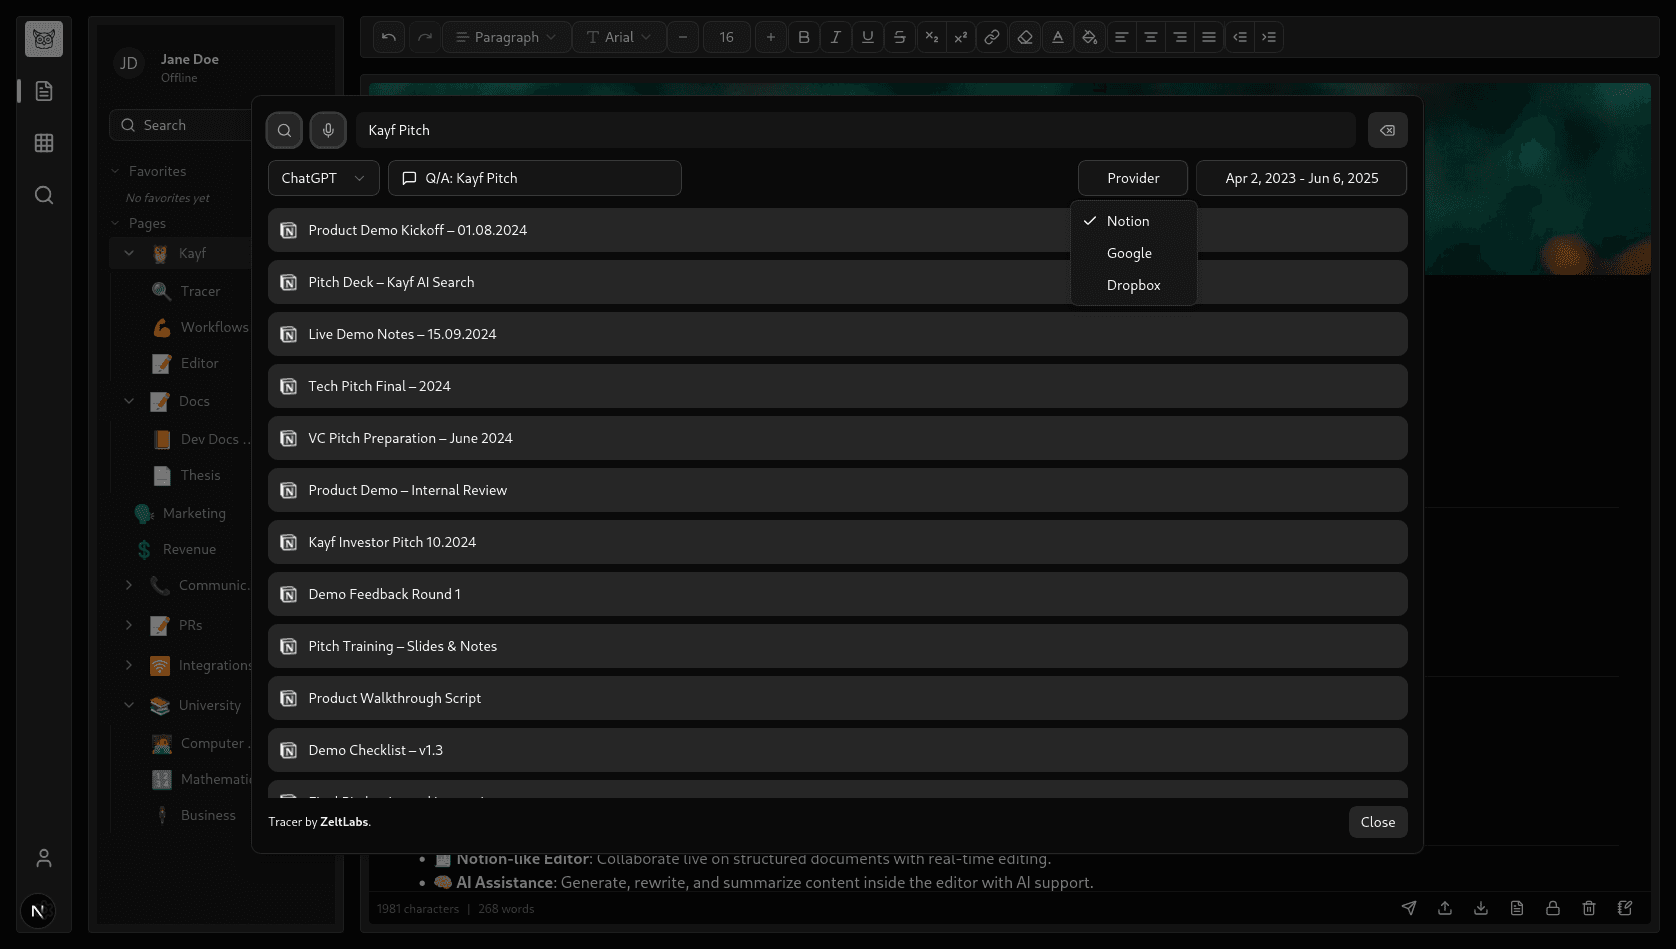Viewport: 1676px width, 949px height.
Task: Click the search icon in the Tracer dialog
Action: coord(285,130)
